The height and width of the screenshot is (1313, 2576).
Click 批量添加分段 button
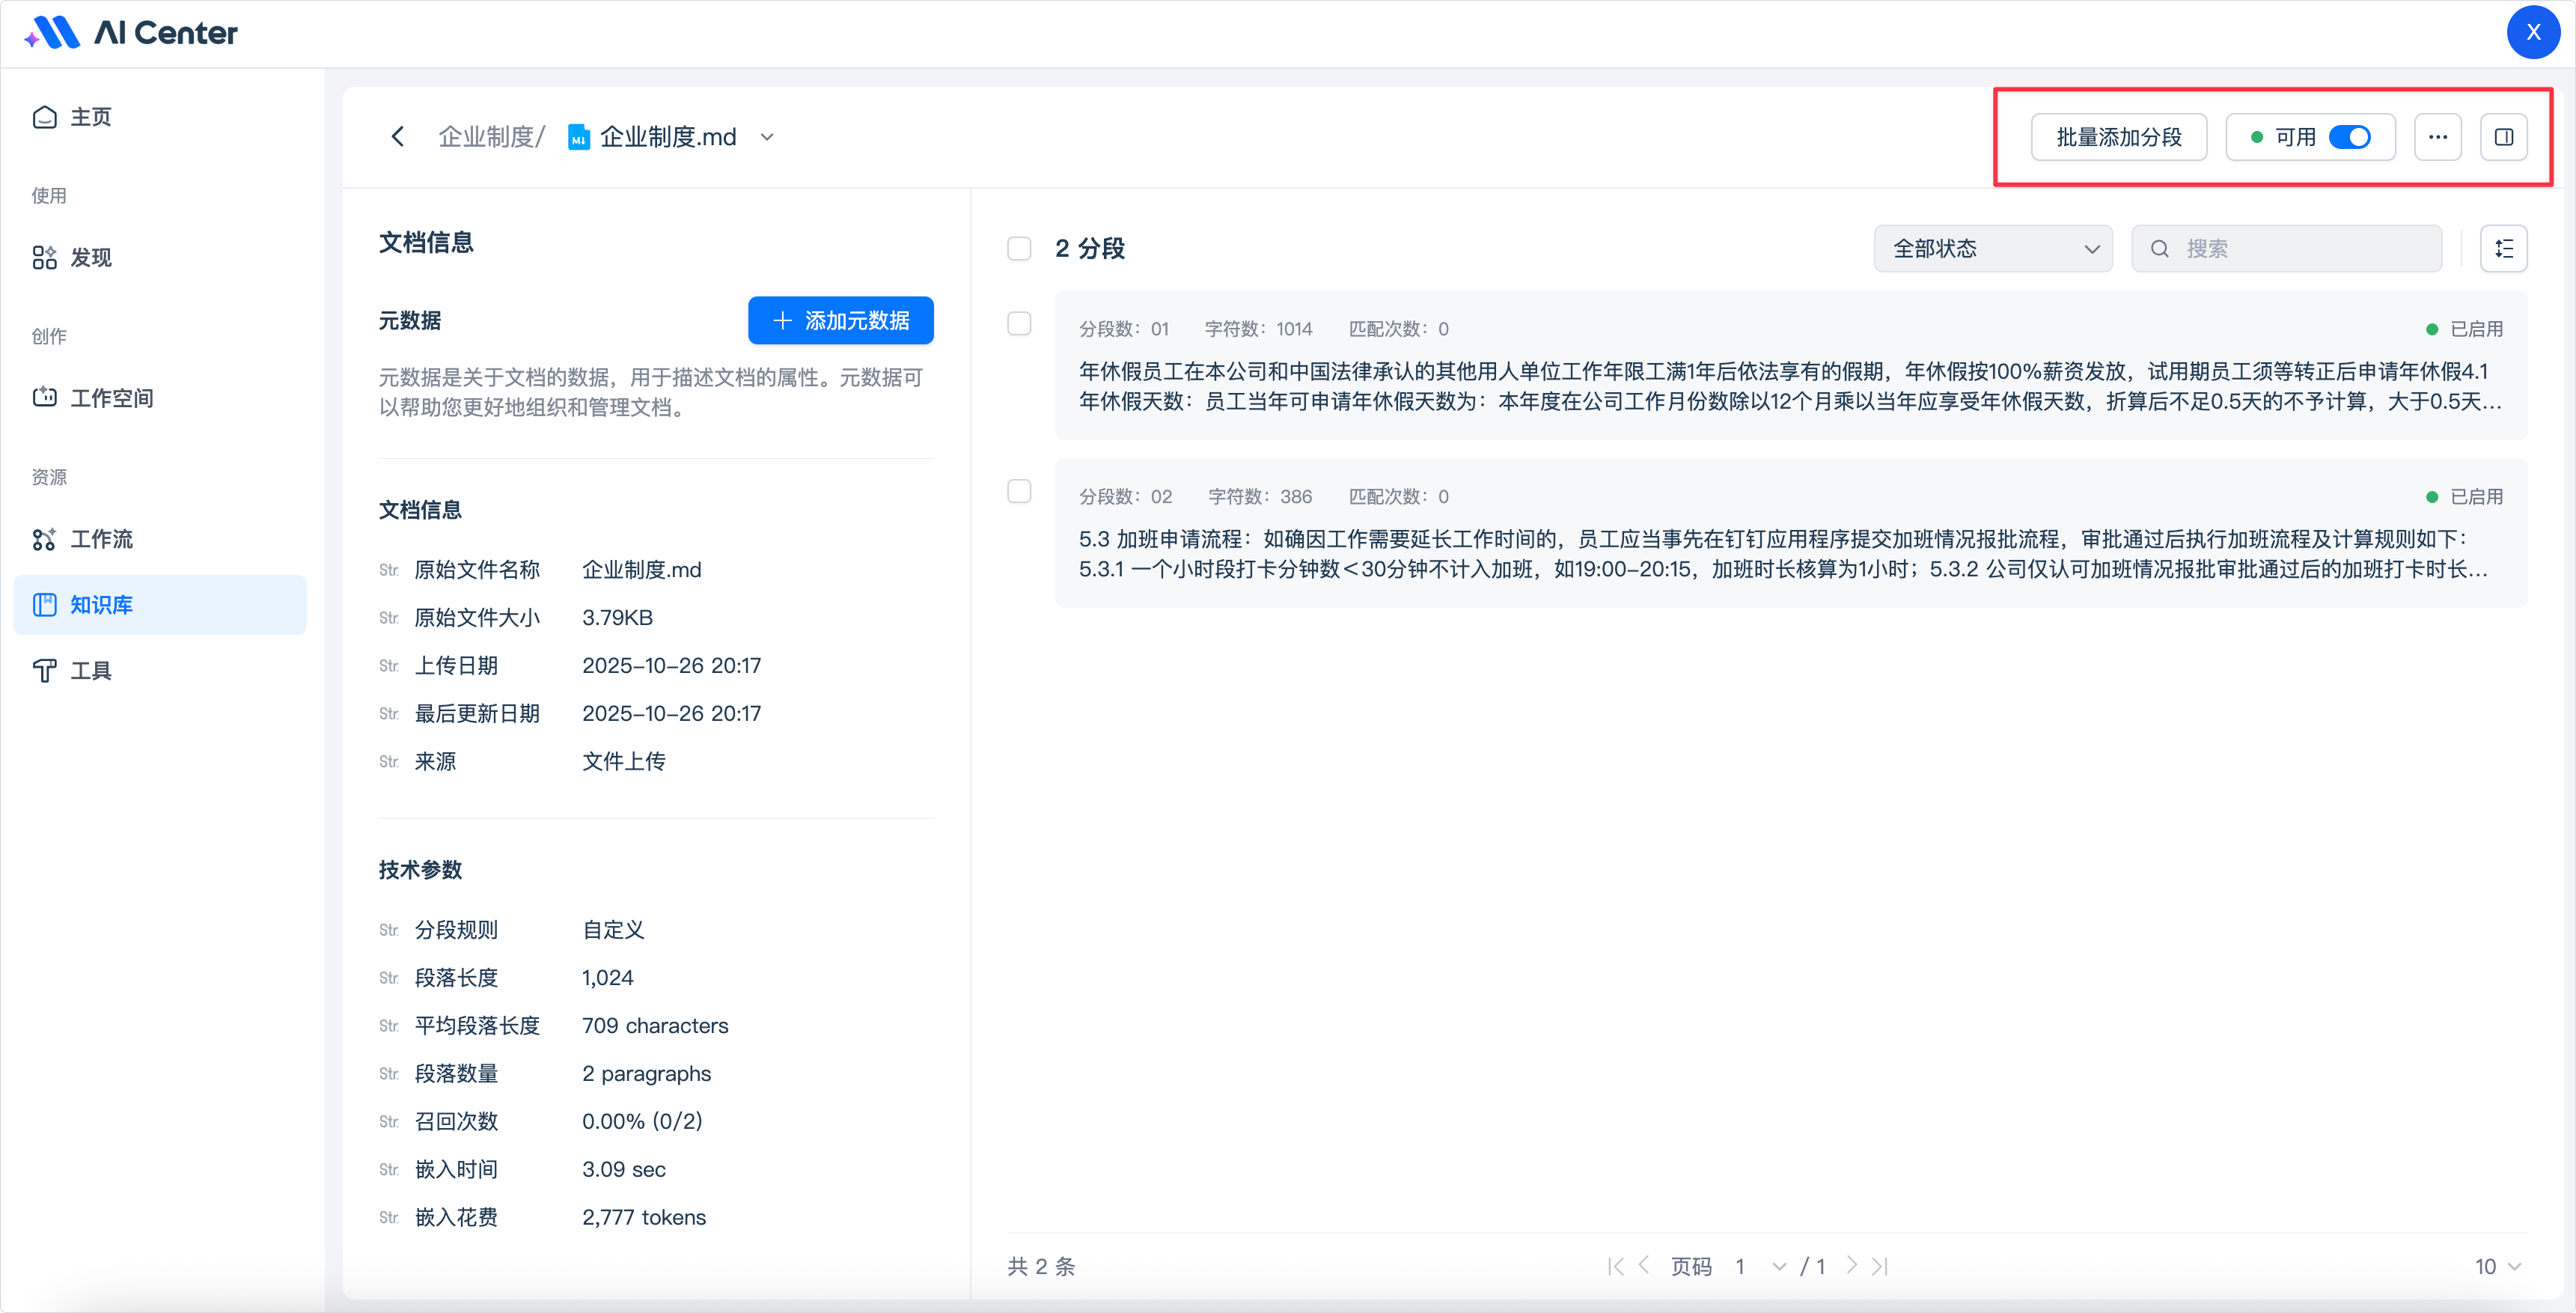2118,137
